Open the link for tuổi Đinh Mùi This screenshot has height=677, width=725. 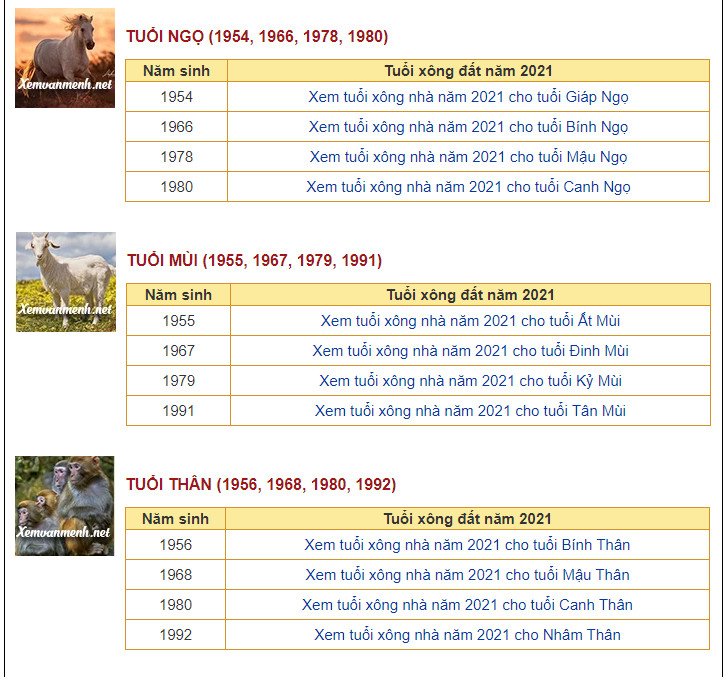point(470,351)
